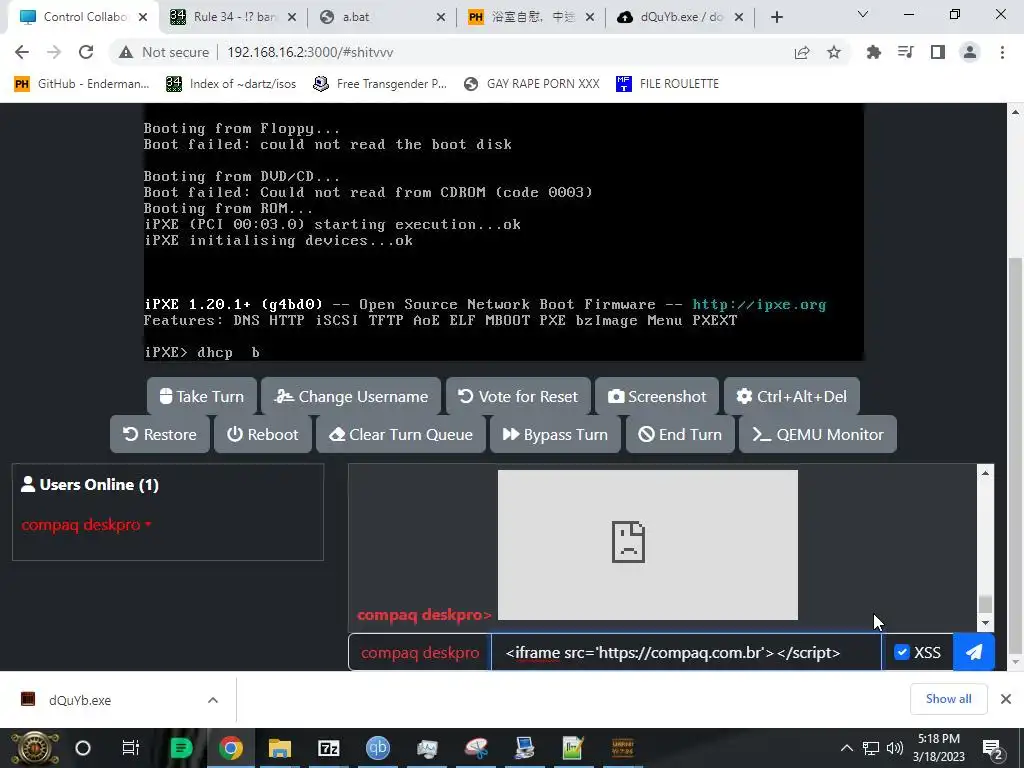Open the Chrome profile avatar
1024x768 pixels.
[x=970, y=52]
